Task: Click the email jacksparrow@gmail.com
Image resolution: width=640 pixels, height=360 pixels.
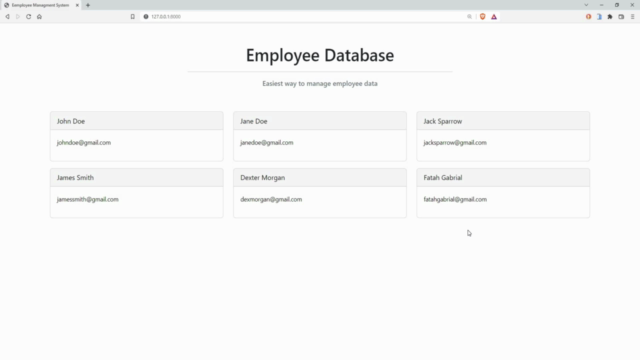Action: [x=455, y=142]
